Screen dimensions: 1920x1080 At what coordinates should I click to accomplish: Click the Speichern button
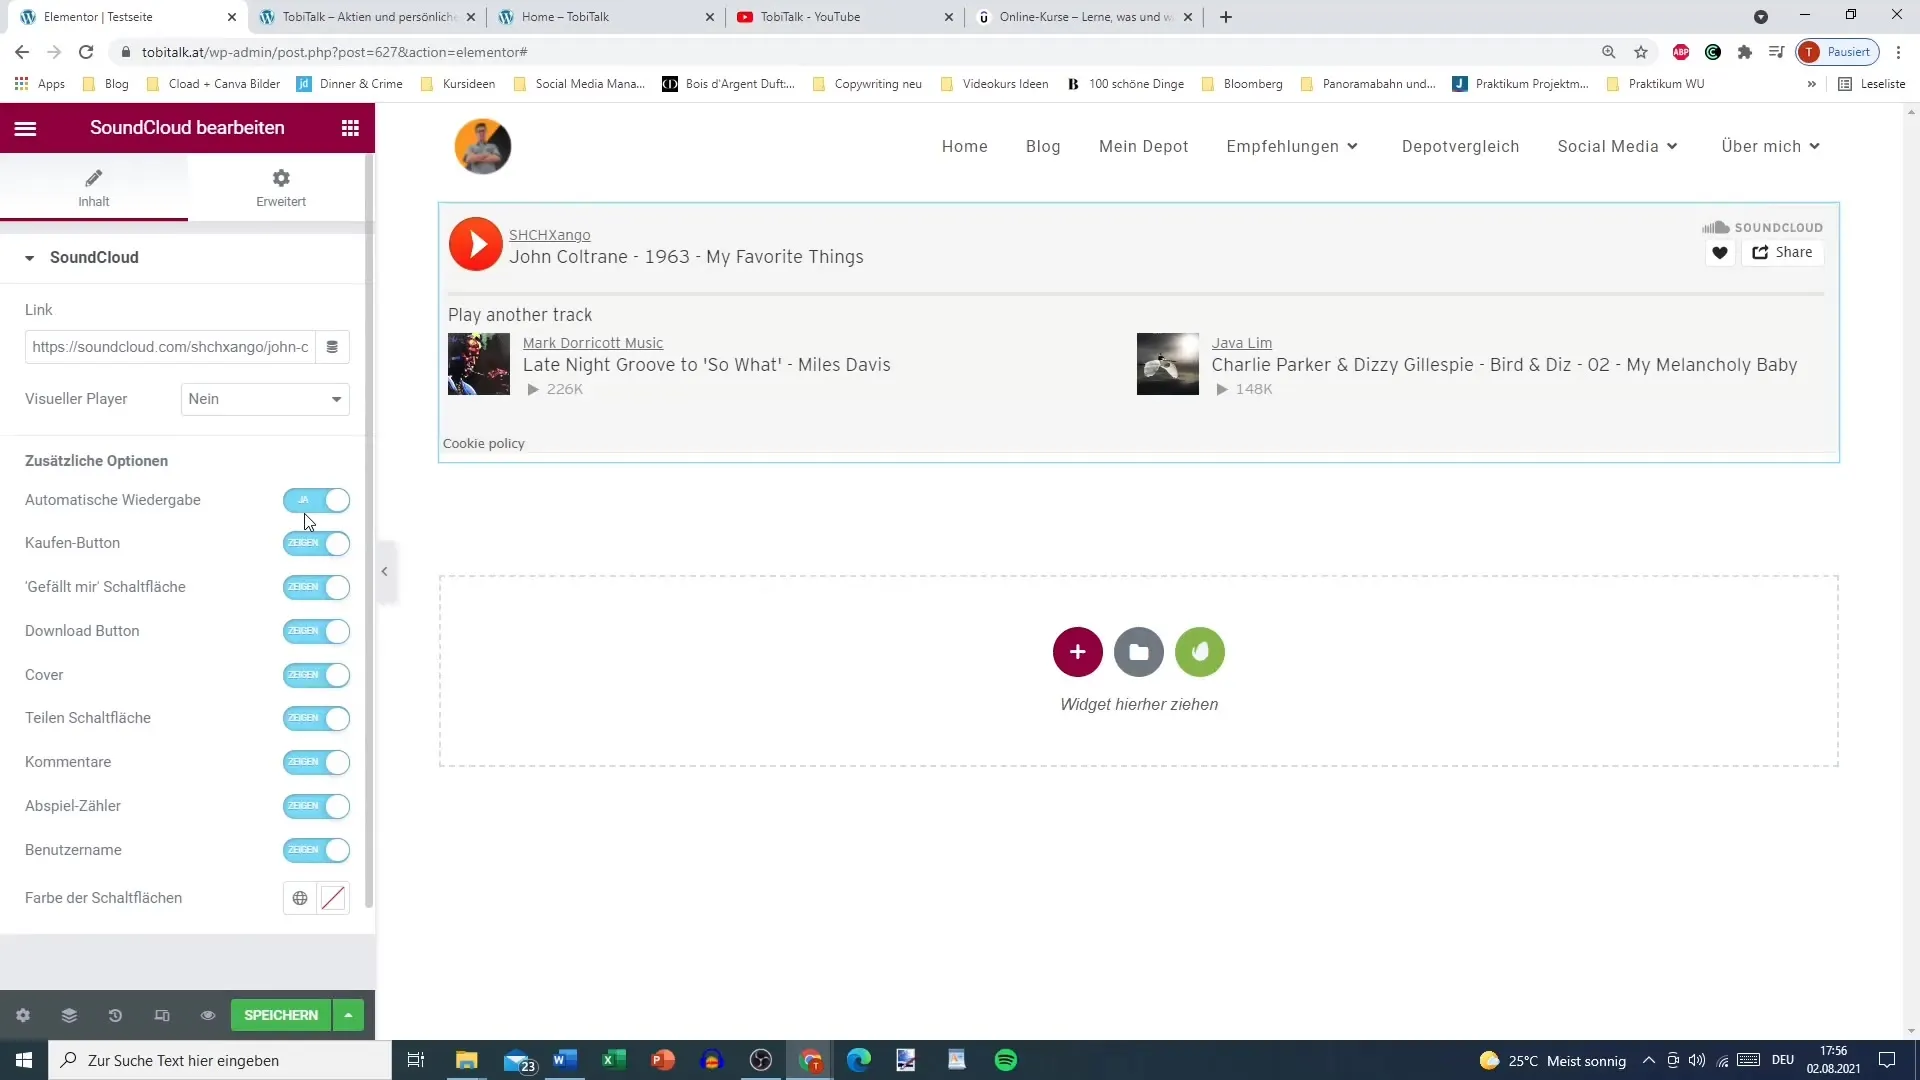pos(281,1015)
